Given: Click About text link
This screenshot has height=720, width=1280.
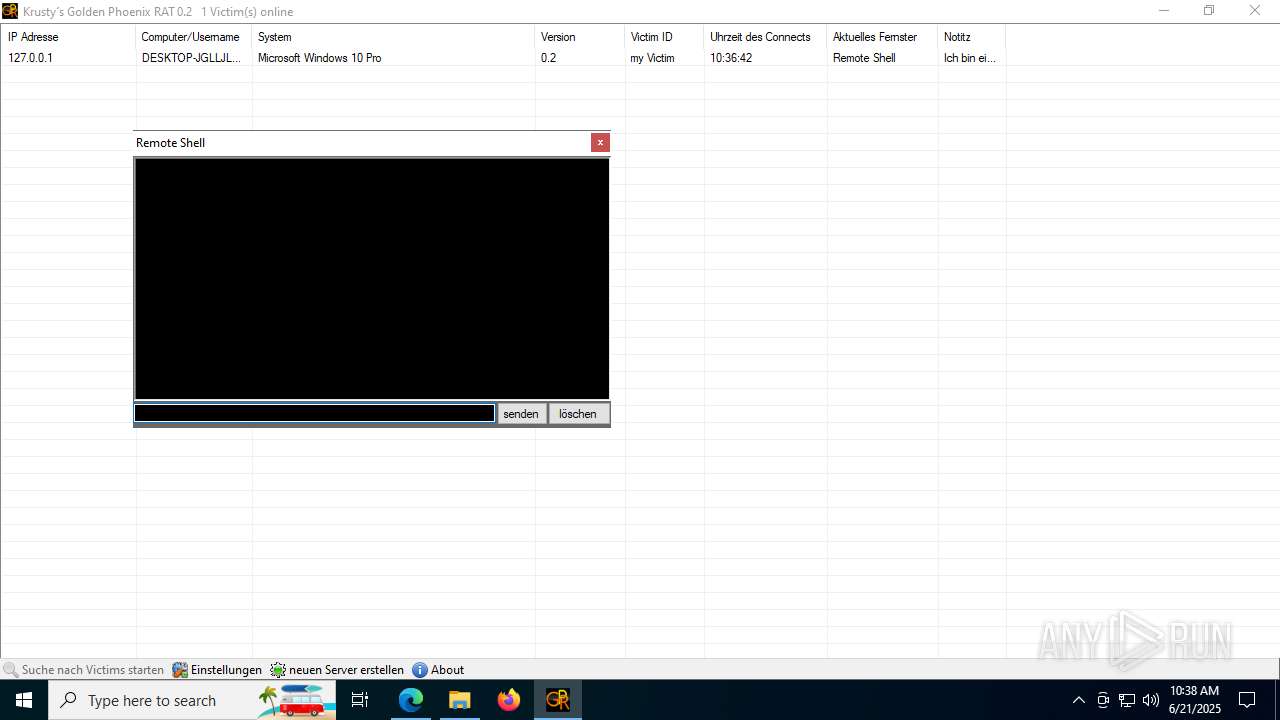Looking at the screenshot, I should [x=447, y=670].
